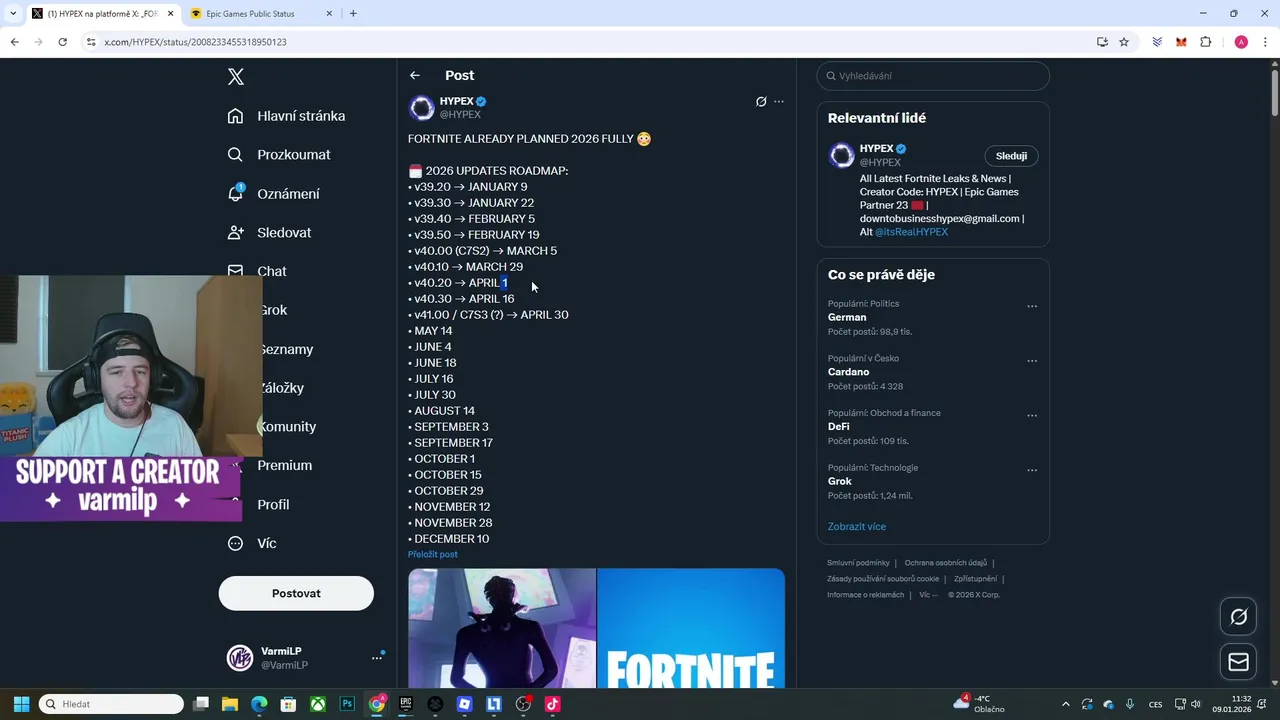Image resolution: width=1280 pixels, height=720 pixels.
Task: Open Profil in the sidebar
Action: [273, 504]
